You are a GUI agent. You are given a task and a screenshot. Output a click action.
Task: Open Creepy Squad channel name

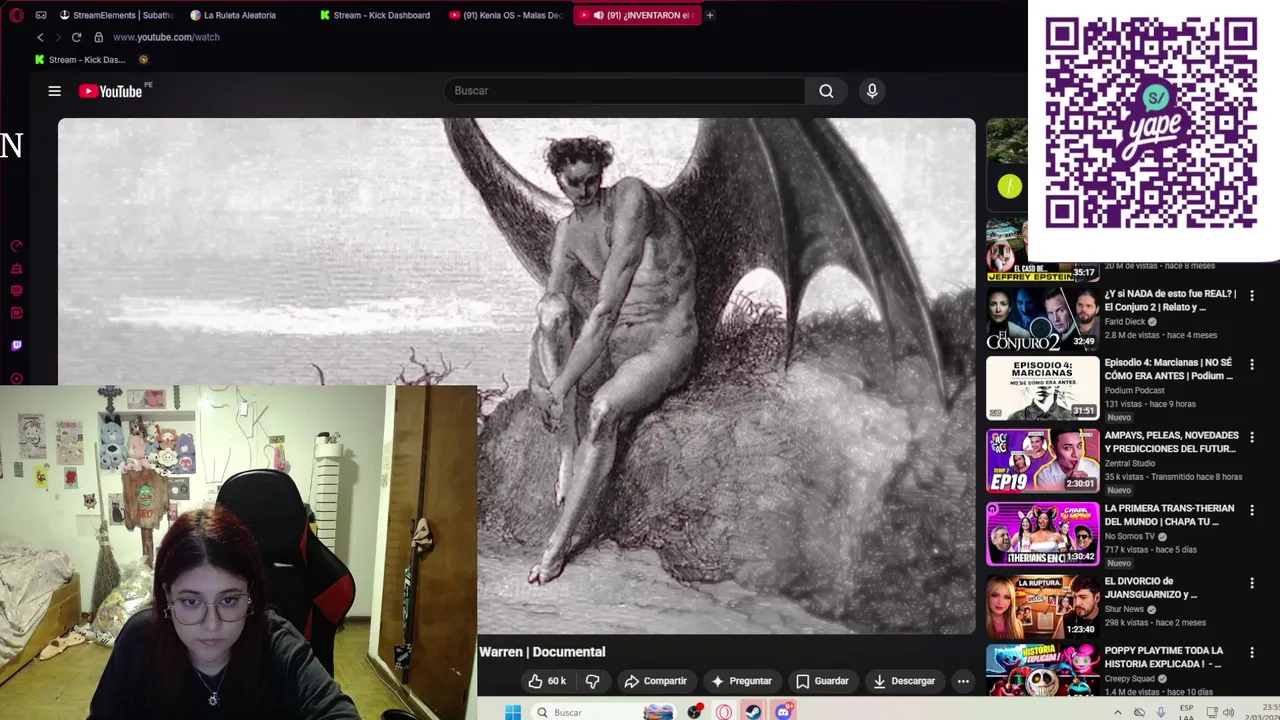click(x=1131, y=679)
